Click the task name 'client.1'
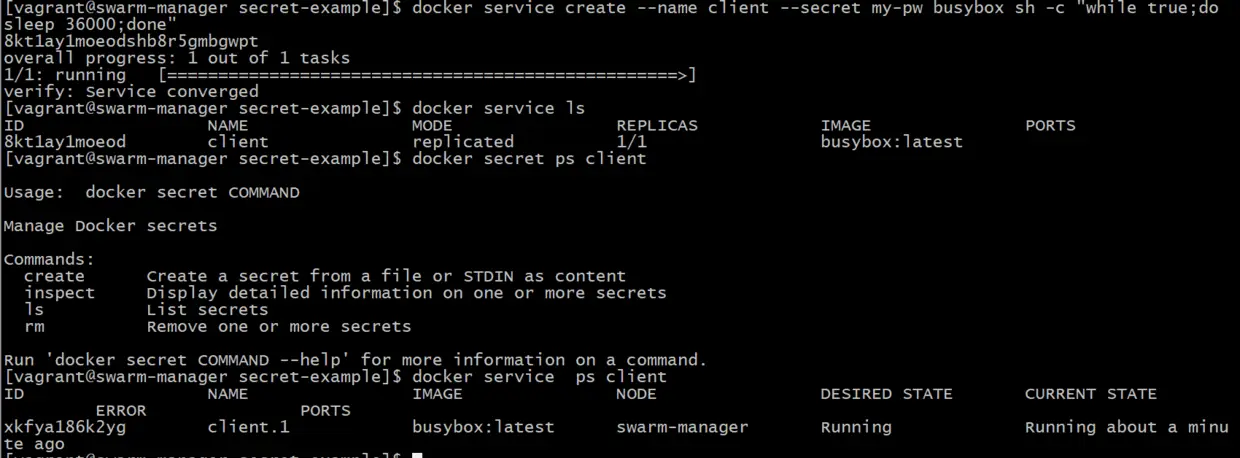 pyautogui.click(x=248, y=427)
